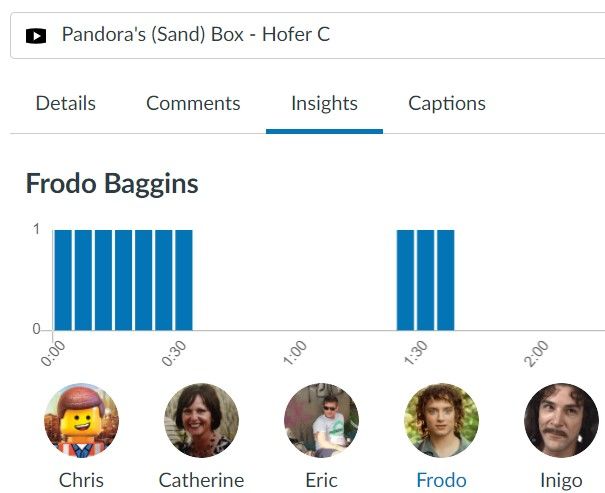Image resolution: width=605 pixels, height=493 pixels.
Task: Open the Details tab
Action: click(x=66, y=103)
